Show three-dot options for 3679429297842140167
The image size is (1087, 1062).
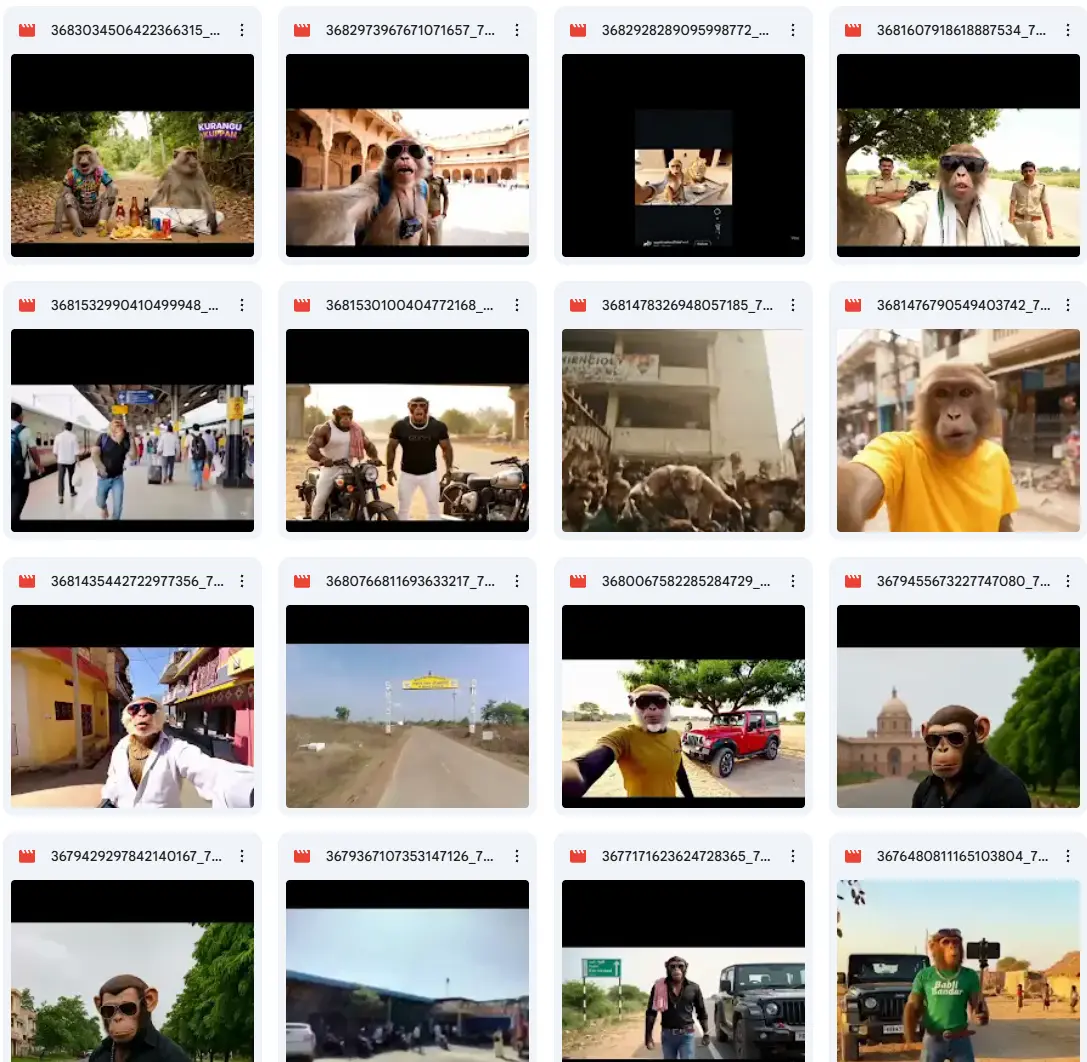pos(242,856)
